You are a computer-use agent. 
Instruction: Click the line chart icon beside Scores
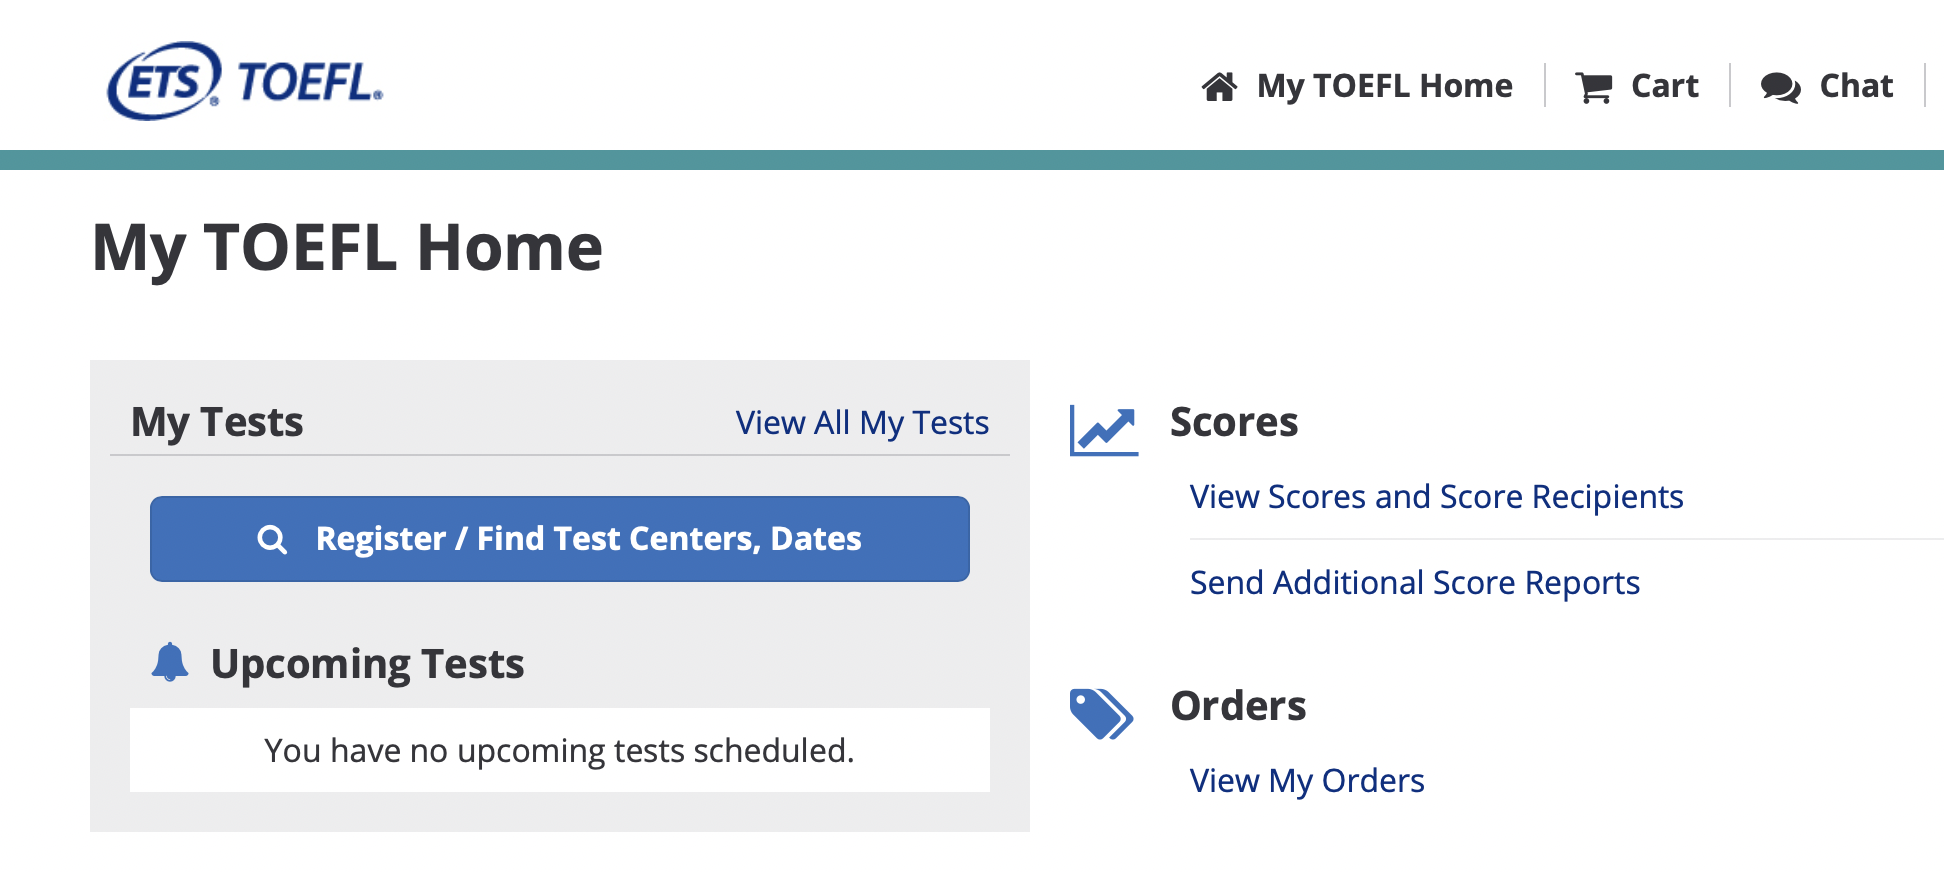coord(1103,430)
